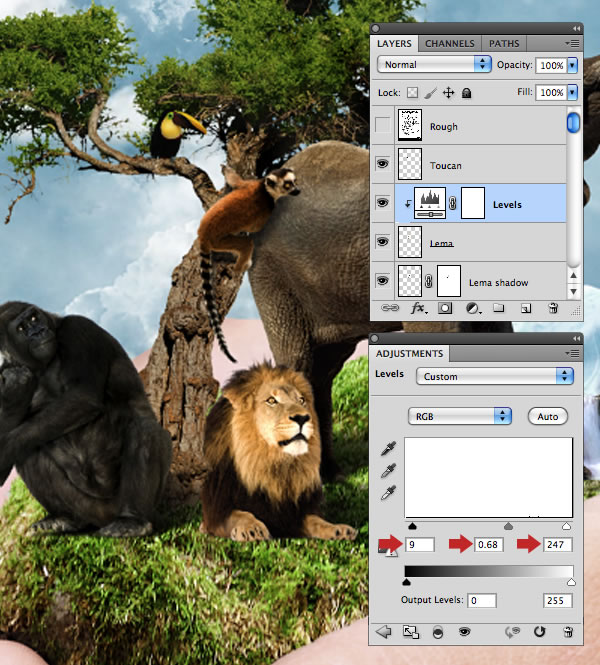Hide the Toucan layer
The image size is (600, 665).
(382, 164)
